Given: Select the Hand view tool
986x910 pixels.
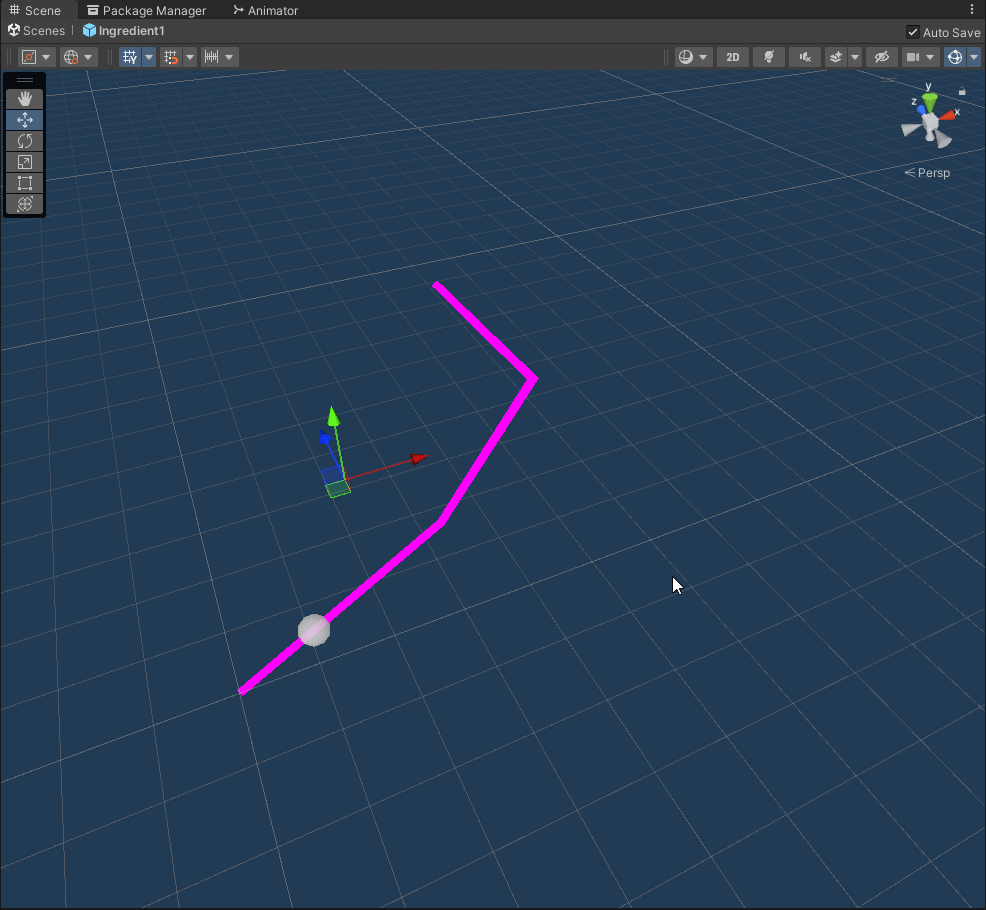Looking at the screenshot, I should [25, 98].
